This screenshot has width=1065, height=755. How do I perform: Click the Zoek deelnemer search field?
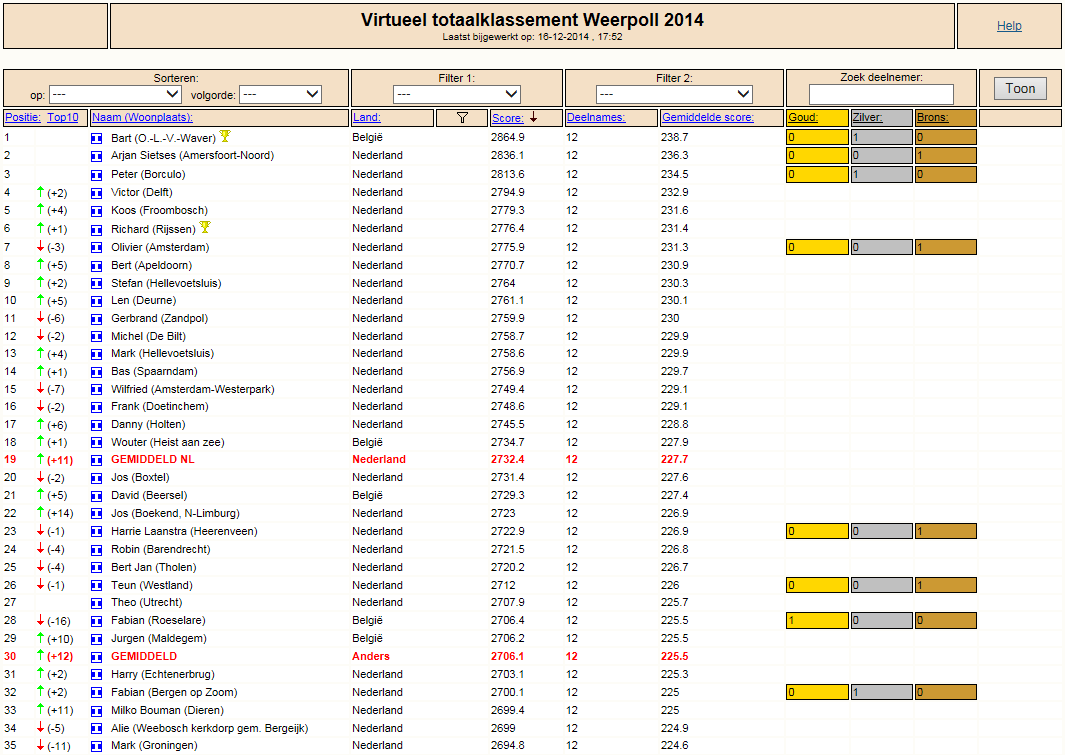pos(881,94)
